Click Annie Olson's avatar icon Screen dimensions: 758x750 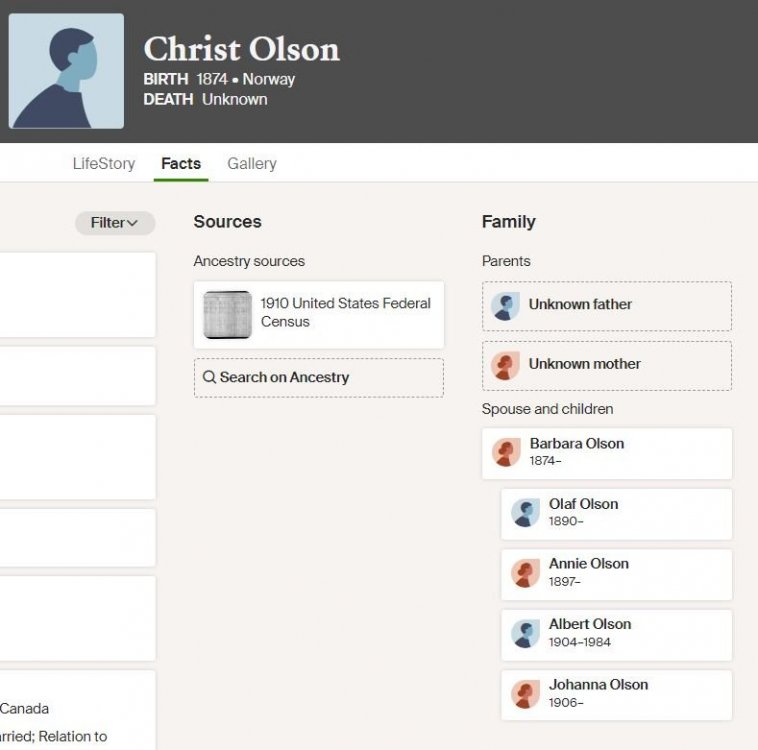tap(525, 574)
